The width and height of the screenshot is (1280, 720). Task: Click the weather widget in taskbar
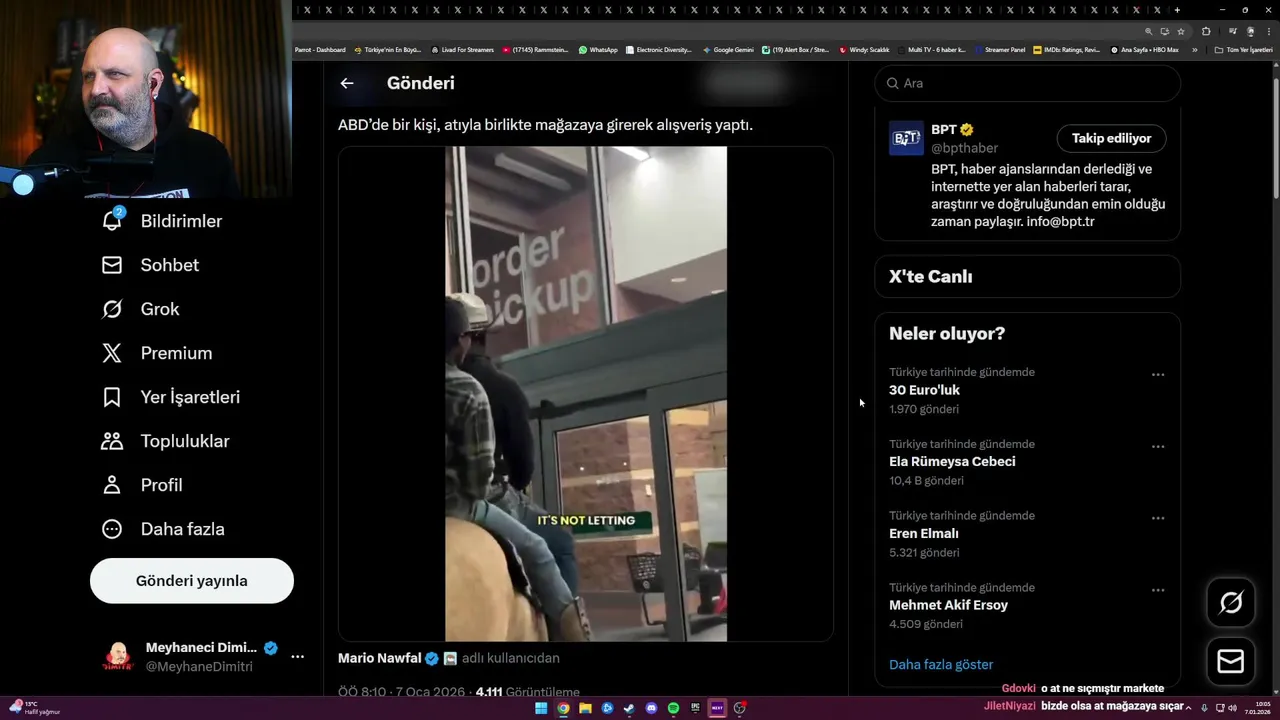pos(34,708)
